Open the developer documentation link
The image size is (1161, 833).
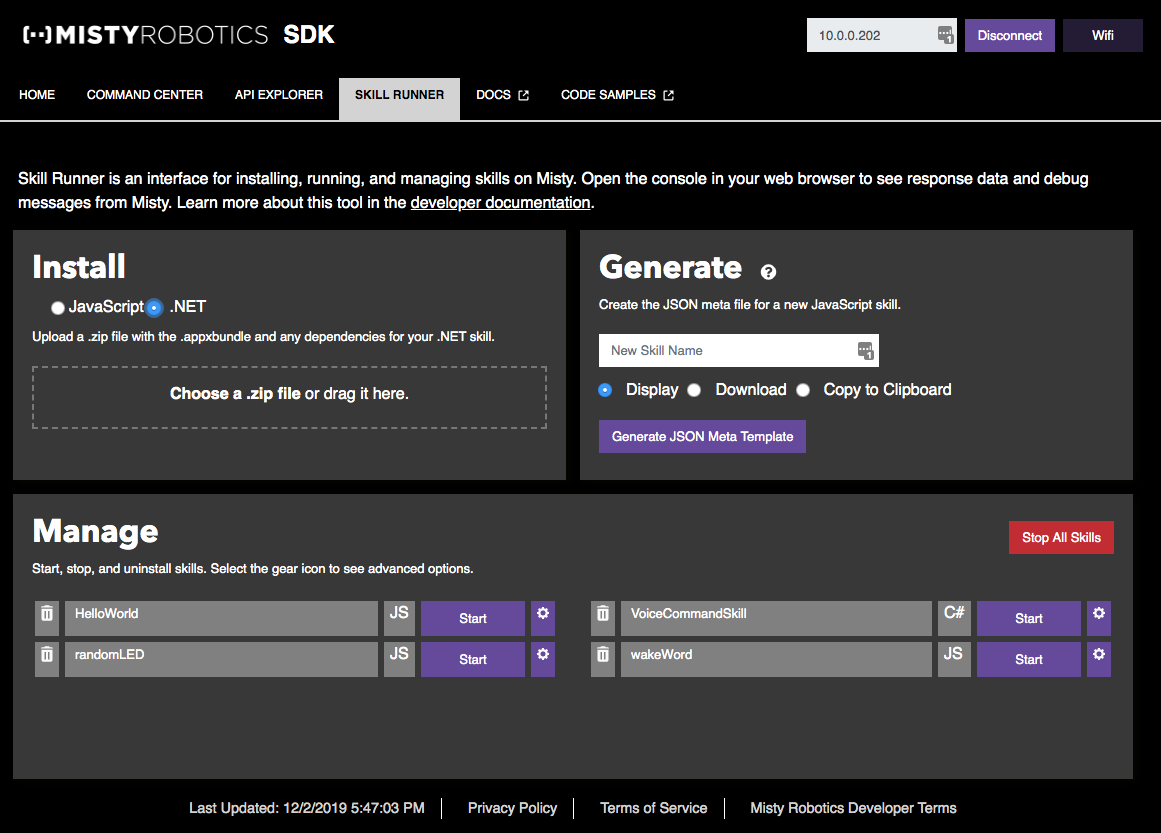point(500,202)
